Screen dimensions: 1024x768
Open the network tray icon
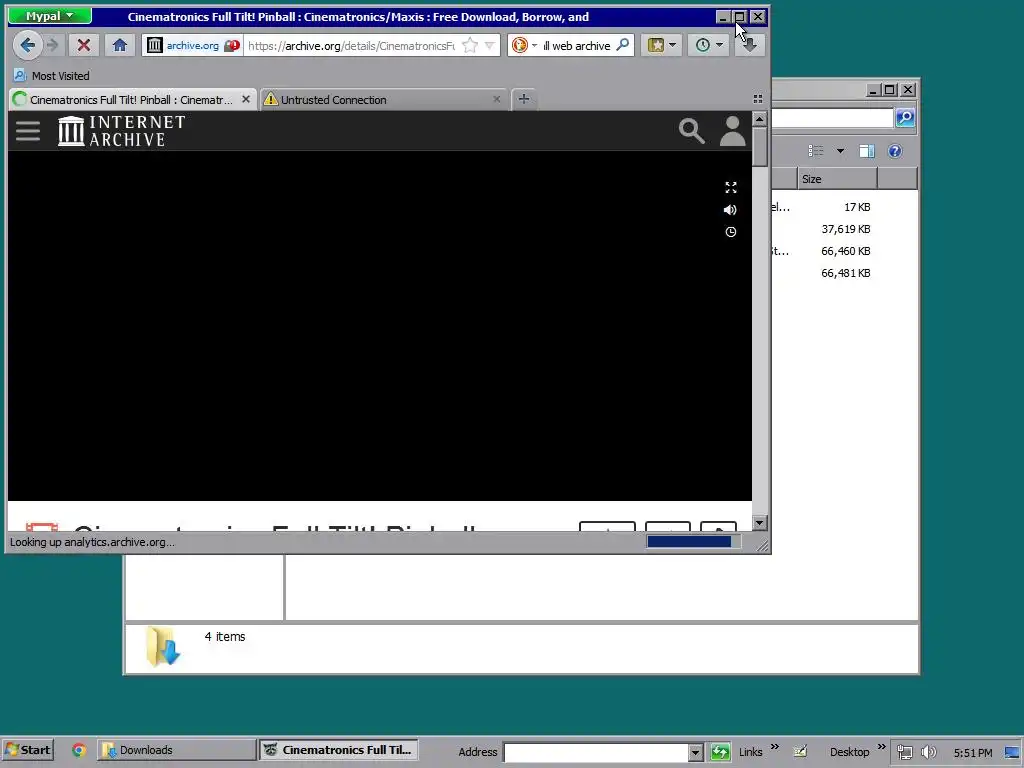point(904,752)
